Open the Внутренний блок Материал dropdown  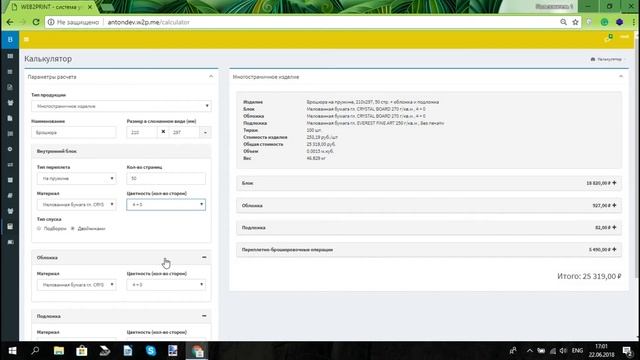click(76, 204)
